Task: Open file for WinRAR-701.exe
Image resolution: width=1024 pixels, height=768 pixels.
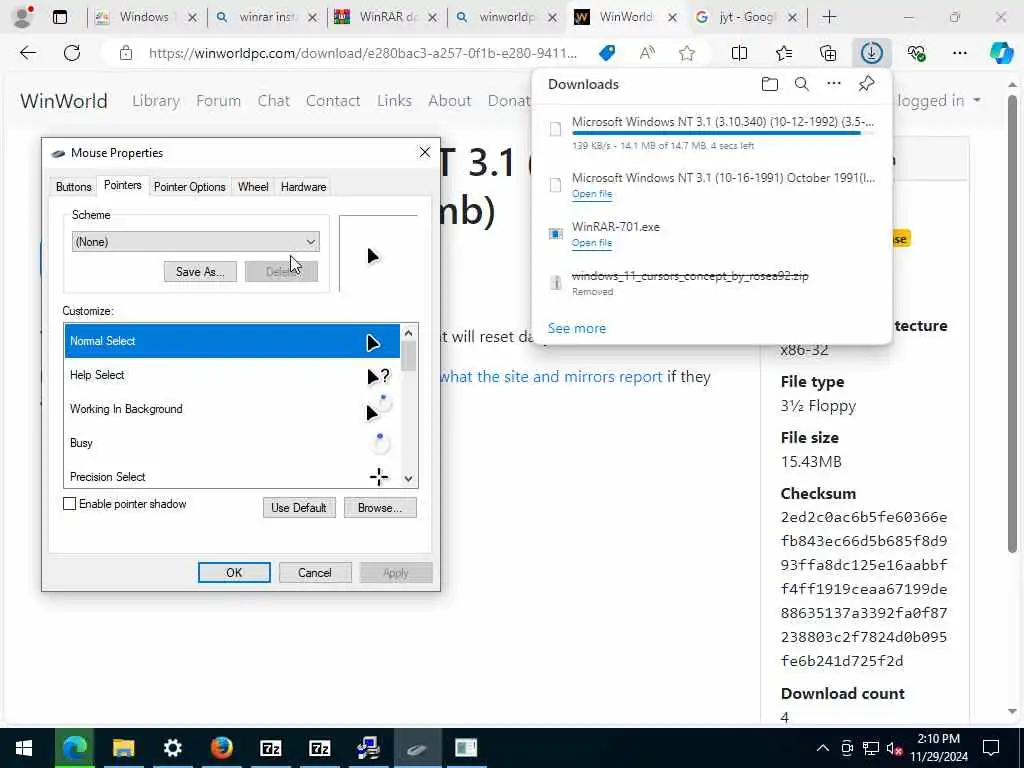Action: [x=592, y=243]
